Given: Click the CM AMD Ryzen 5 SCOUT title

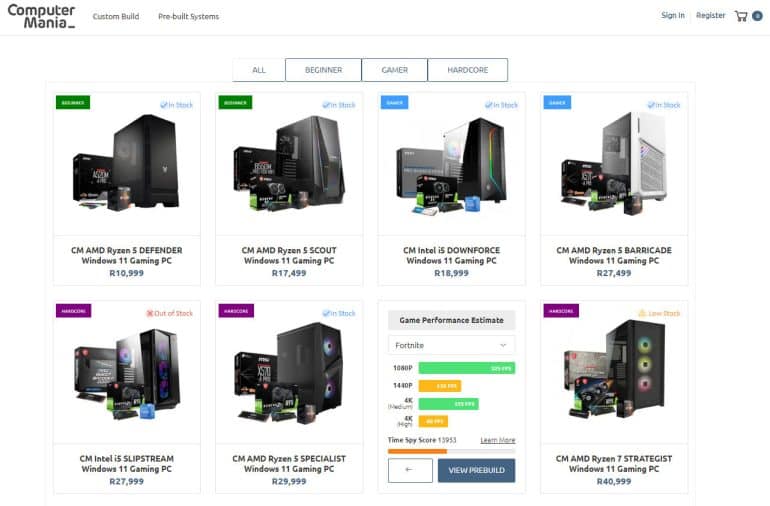Looking at the screenshot, I should (x=289, y=255).
